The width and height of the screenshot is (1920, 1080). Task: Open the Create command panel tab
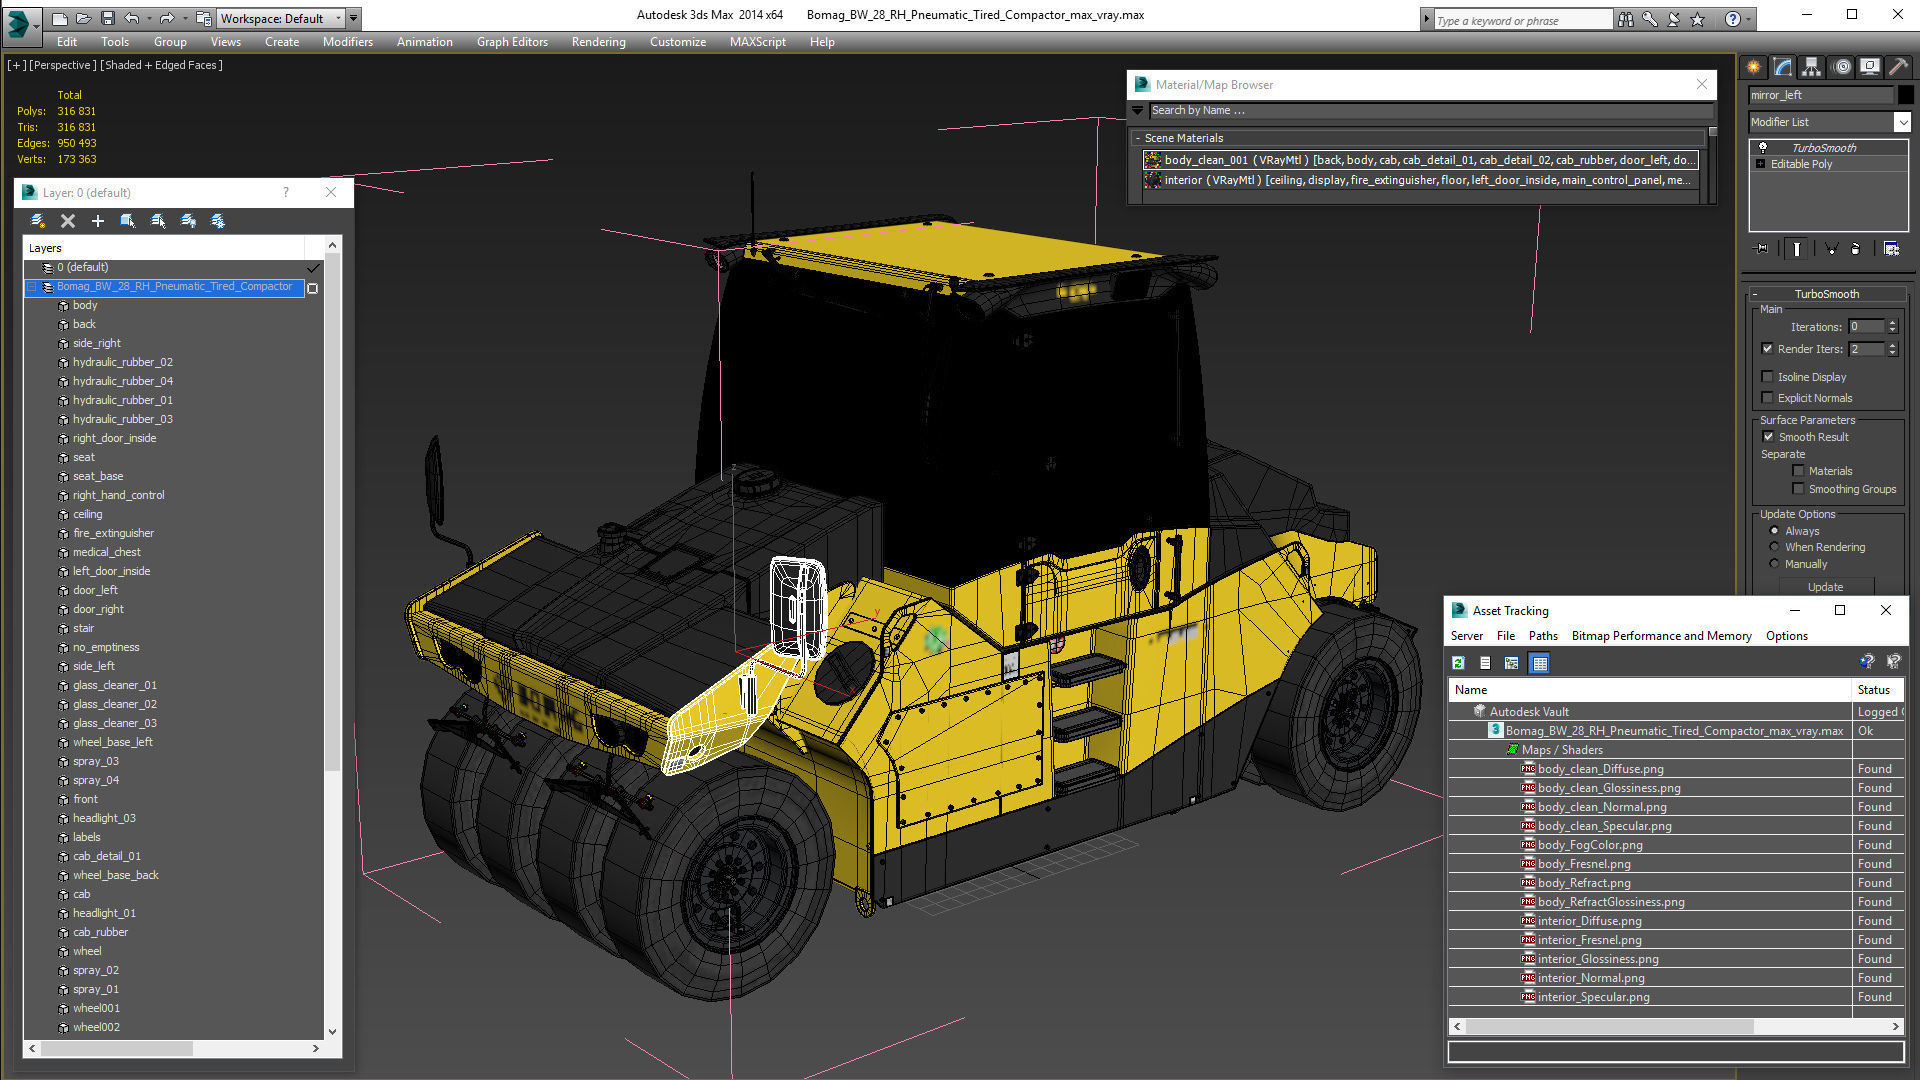tap(1753, 67)
